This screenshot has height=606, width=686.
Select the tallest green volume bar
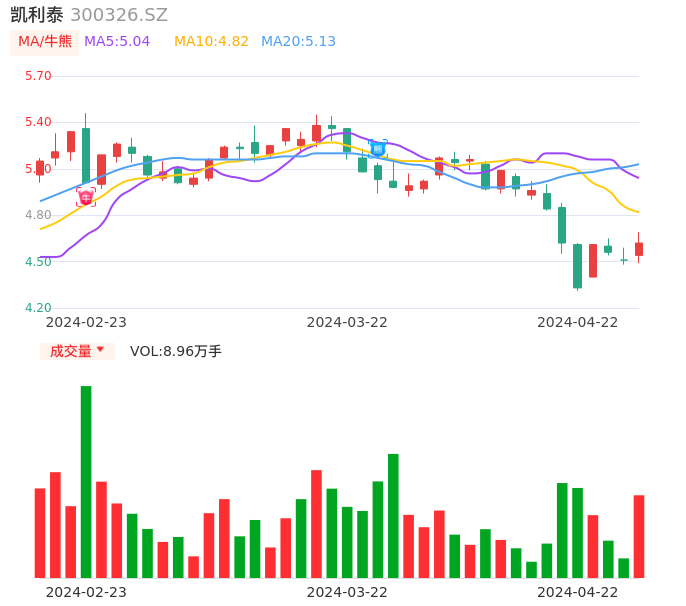(86, 481)
